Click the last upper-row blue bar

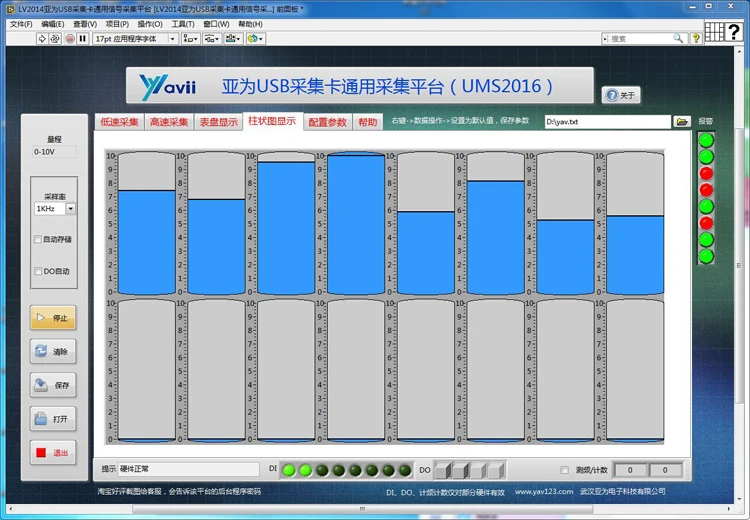pos(635,255)
